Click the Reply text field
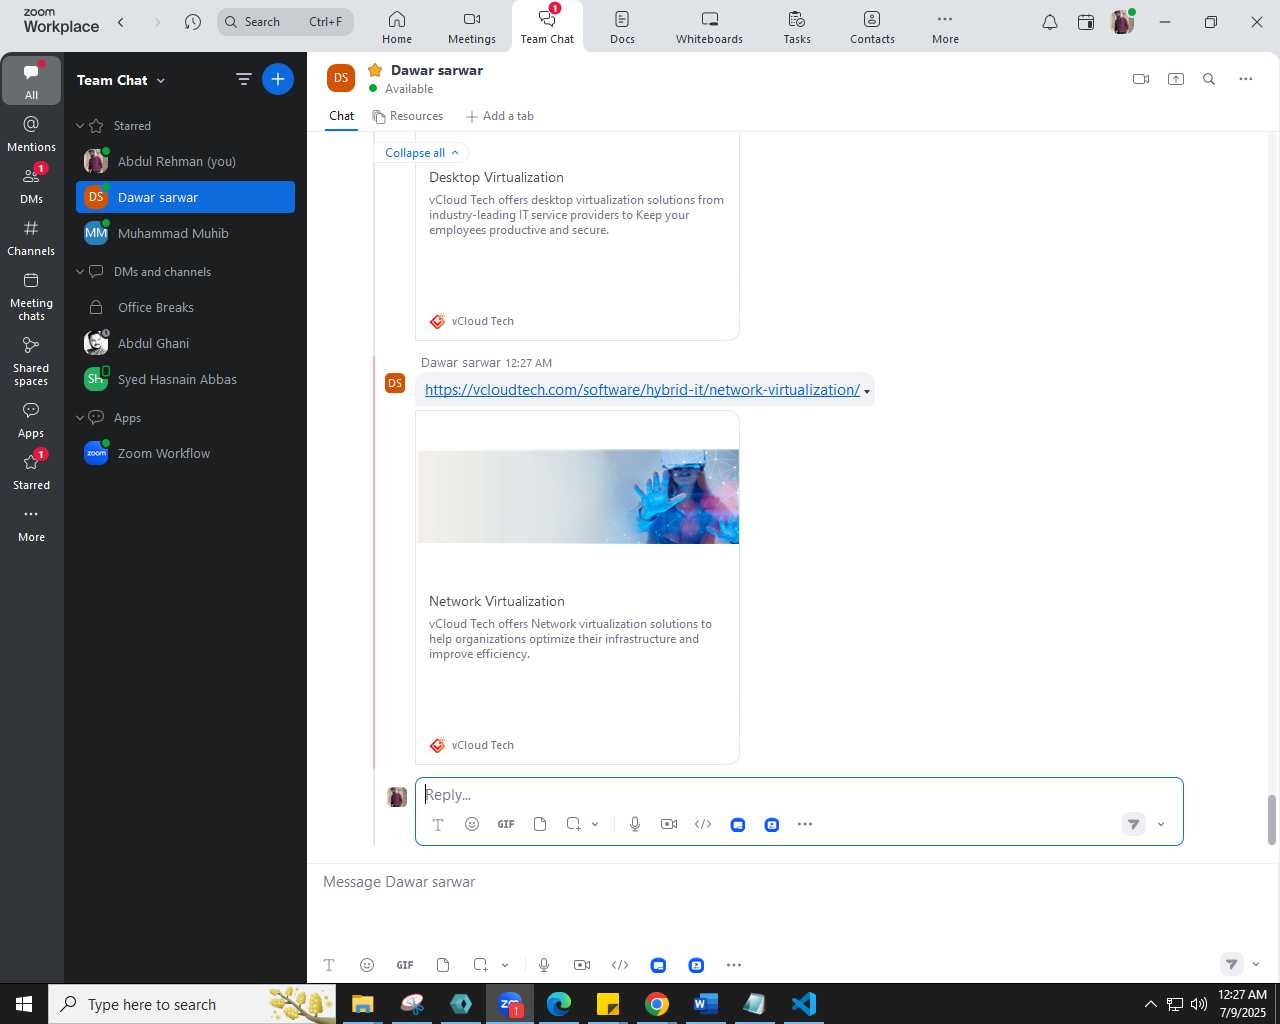The width and height of the screenshot is (1280, 1024). click(799, 795)
